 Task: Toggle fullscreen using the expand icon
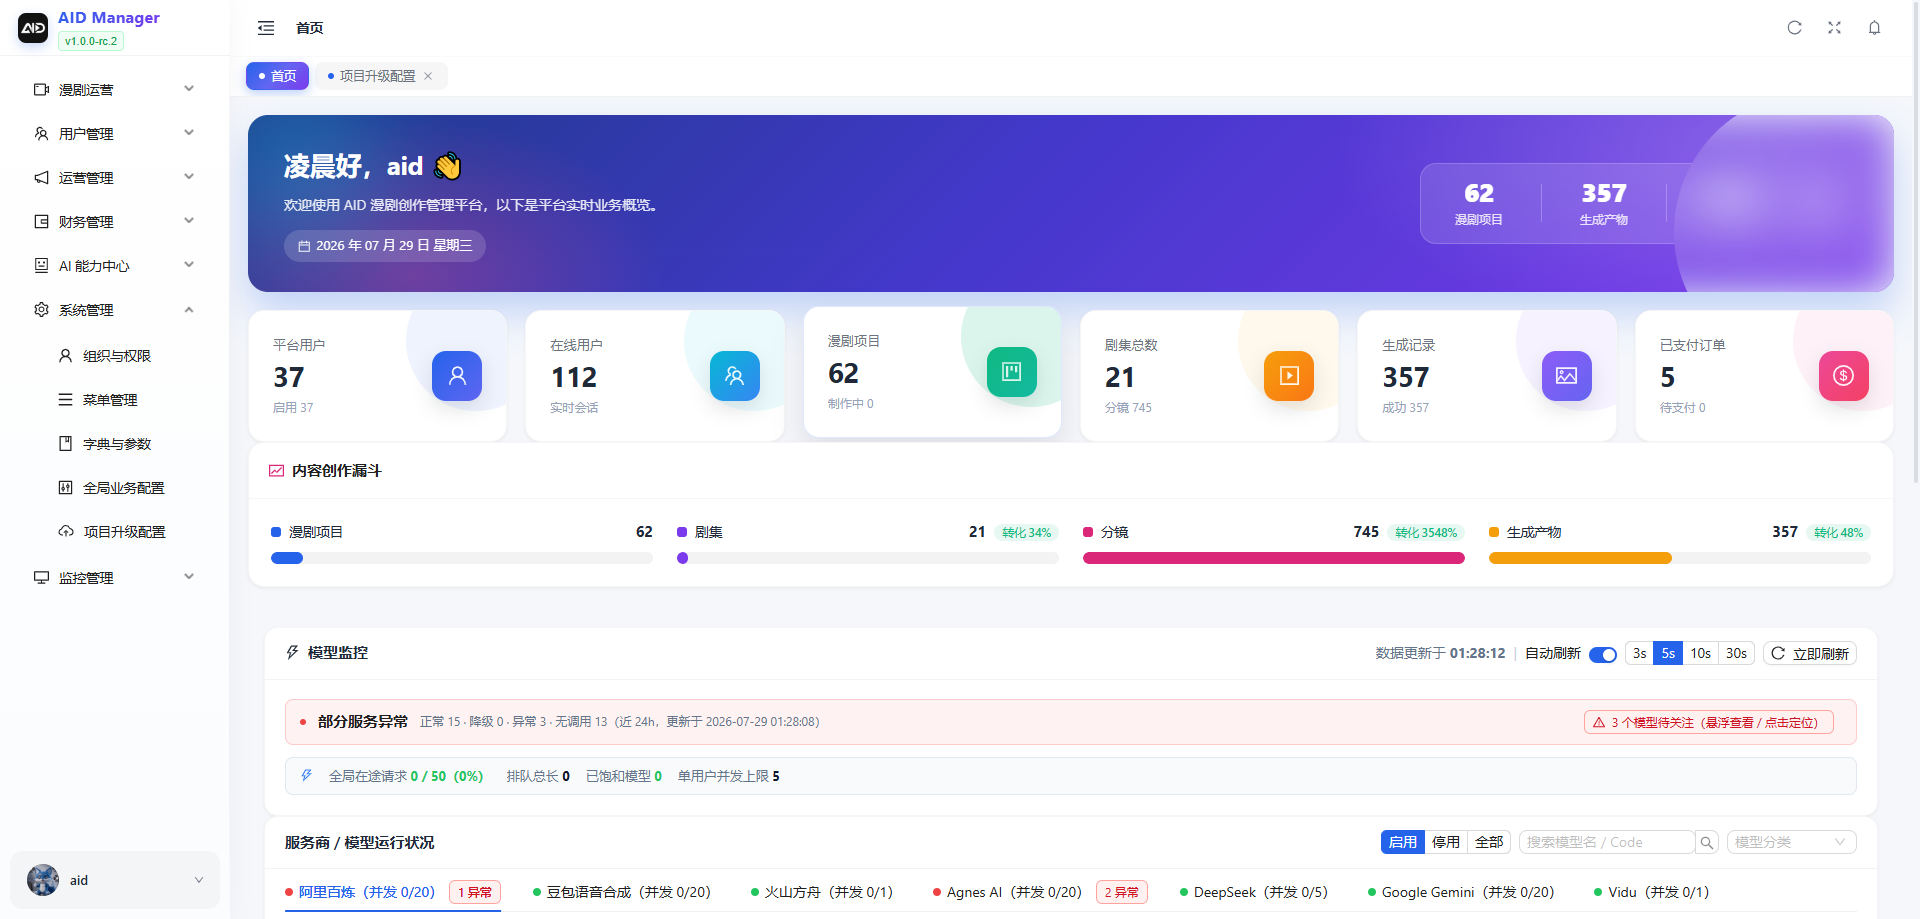tap(1835, 28)
